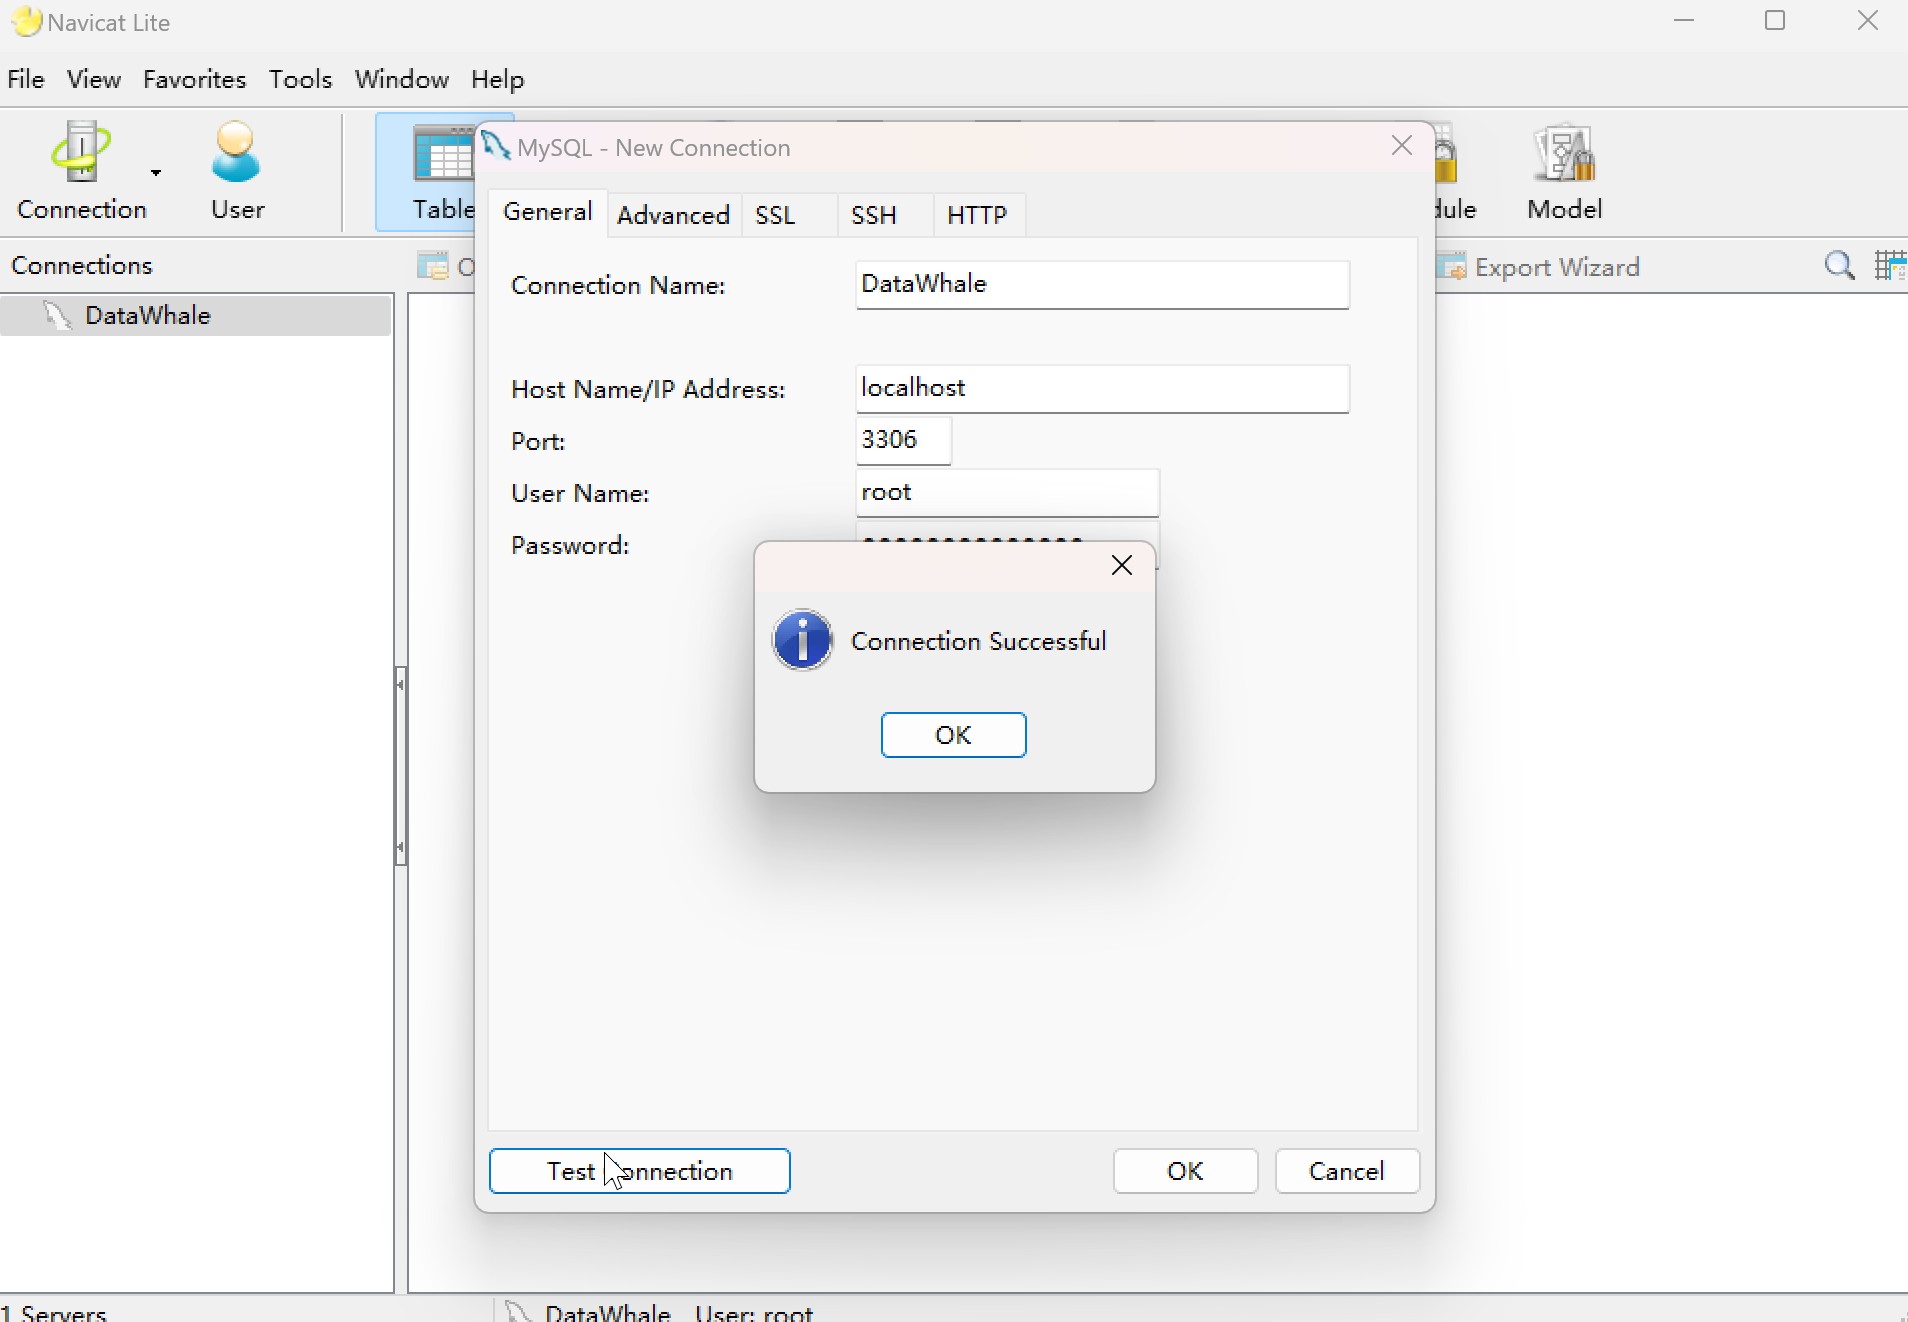The width and height of the screenshot is (1908, 1322).
Task: Open the Favorites menu
Action: click(195, 79)
